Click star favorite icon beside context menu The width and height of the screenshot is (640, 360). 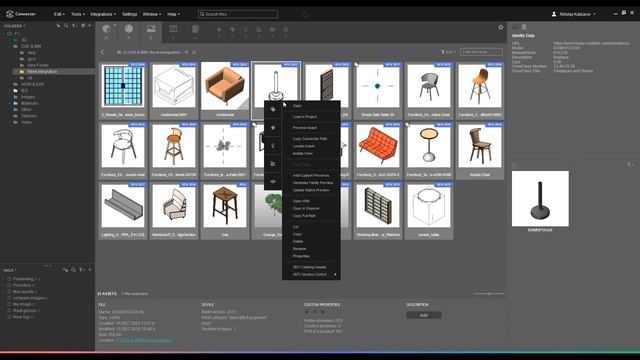pyautogui.click(x=273, y=127)
